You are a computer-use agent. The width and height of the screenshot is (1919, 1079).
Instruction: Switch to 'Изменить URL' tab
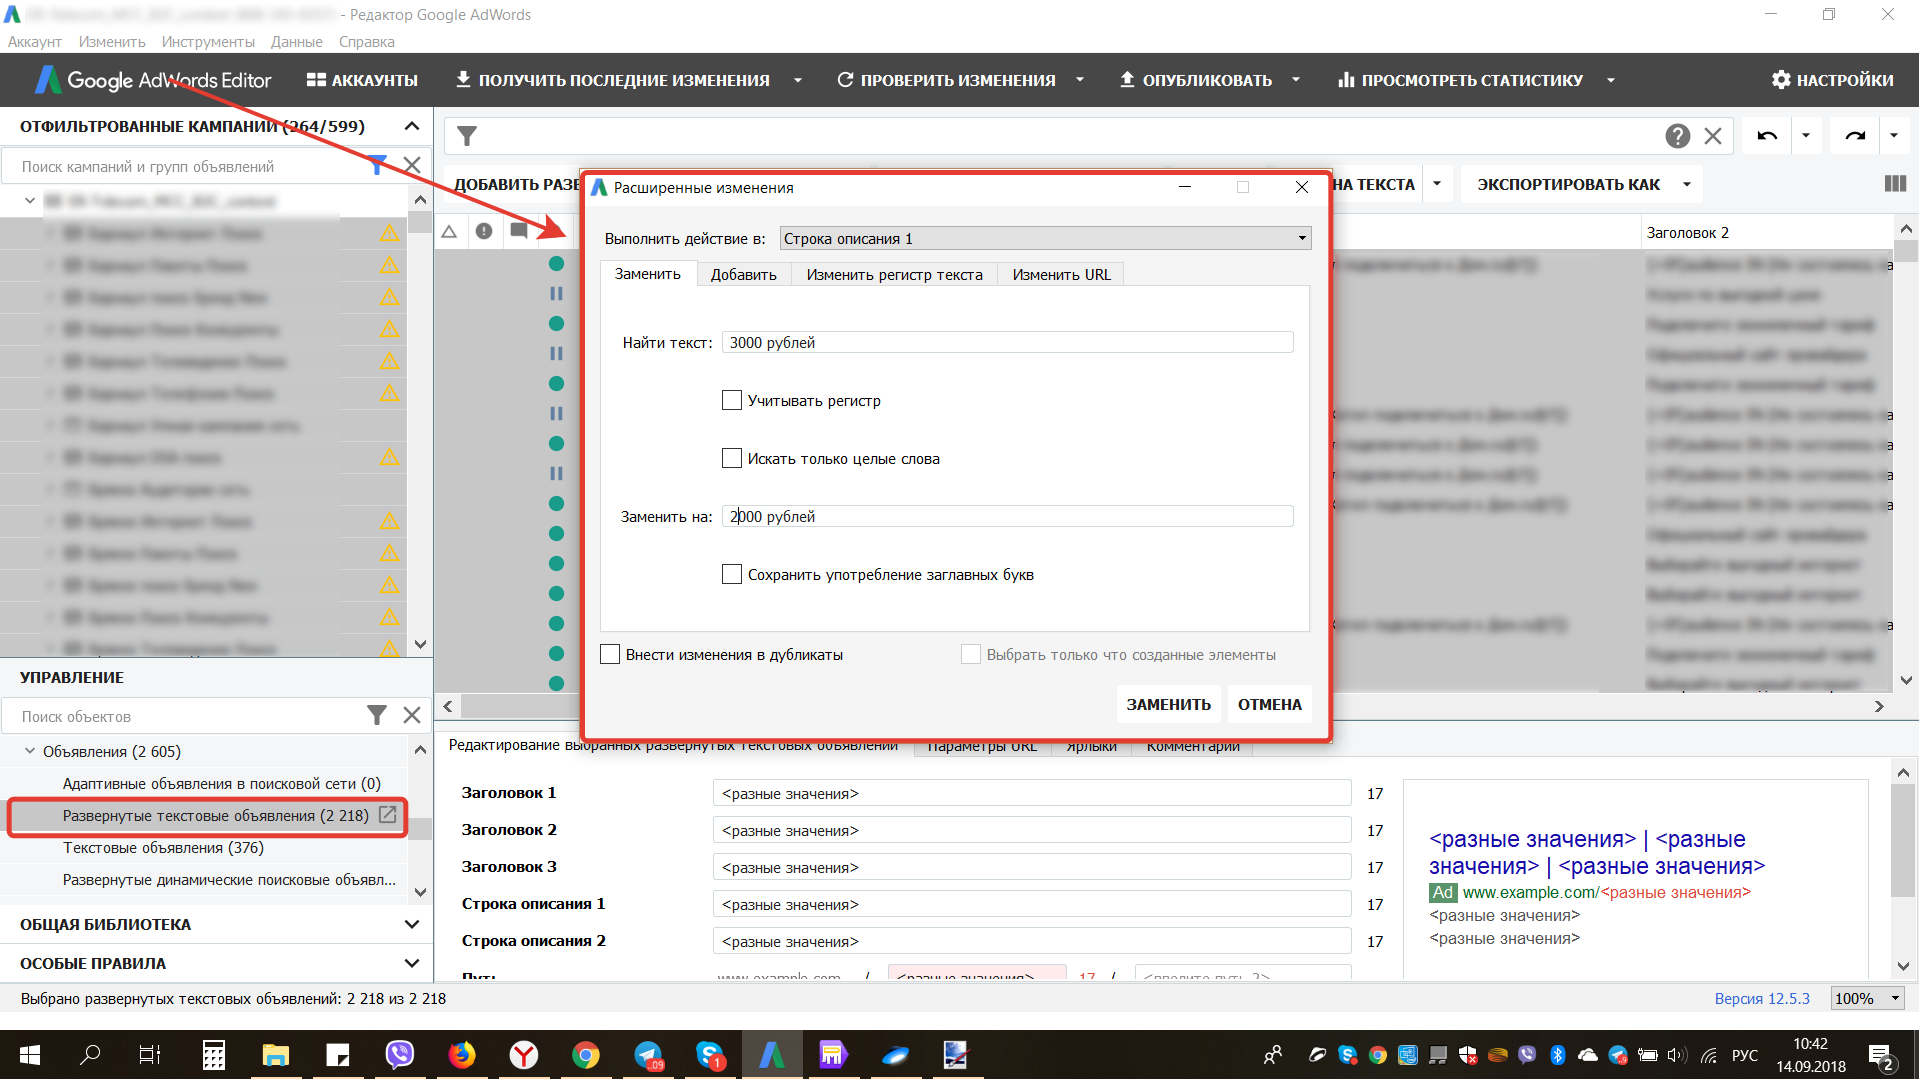coord(1061,274)
